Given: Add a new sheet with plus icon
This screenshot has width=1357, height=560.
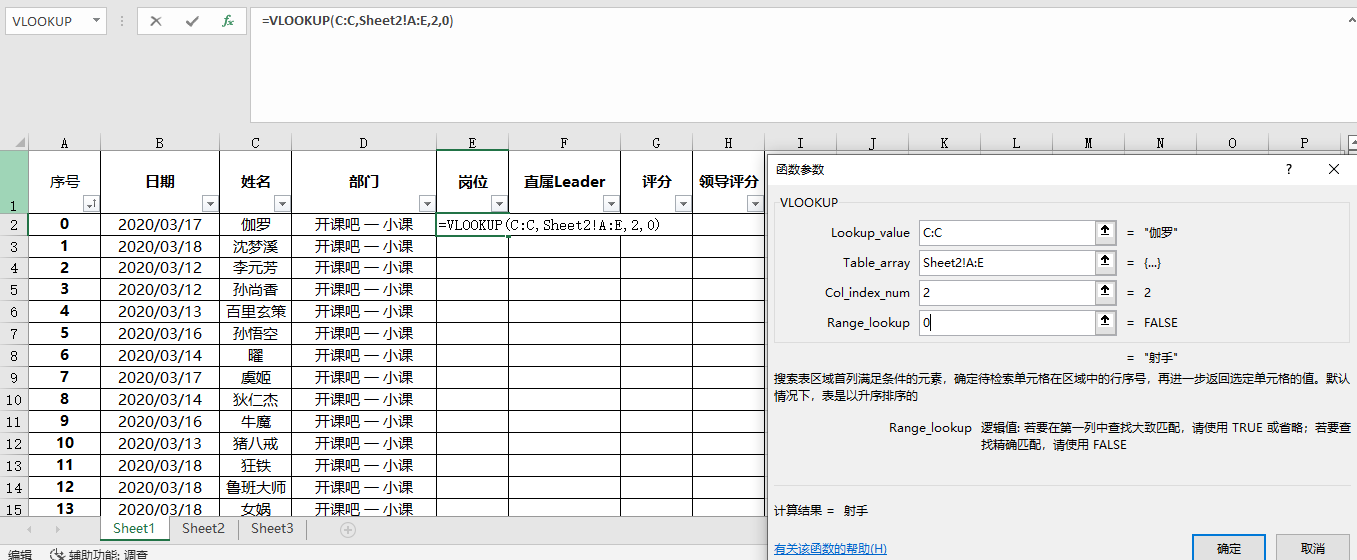Looking at the screenshot, I should tap(348, 529).
